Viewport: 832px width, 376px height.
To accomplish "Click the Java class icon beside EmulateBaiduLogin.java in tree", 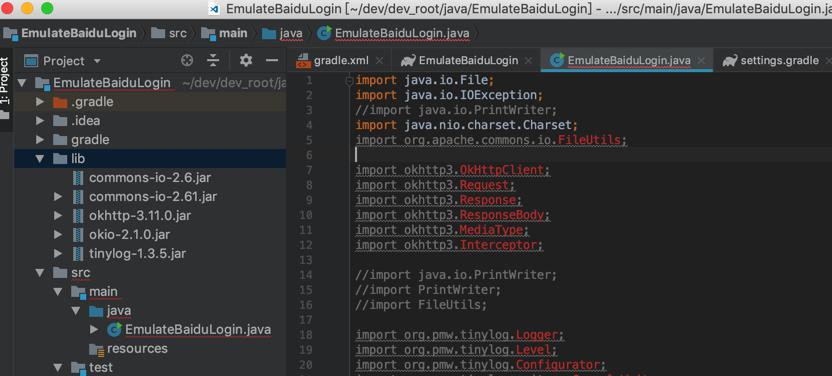I will (x=114, y=330).
